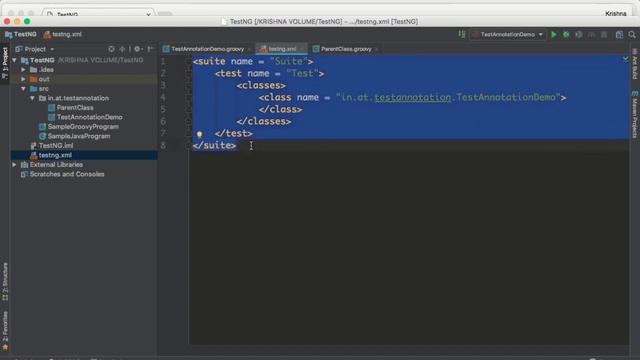Click the </classes> closing tag
Viewport: 640px width, 360px height.
pos(264,122)
